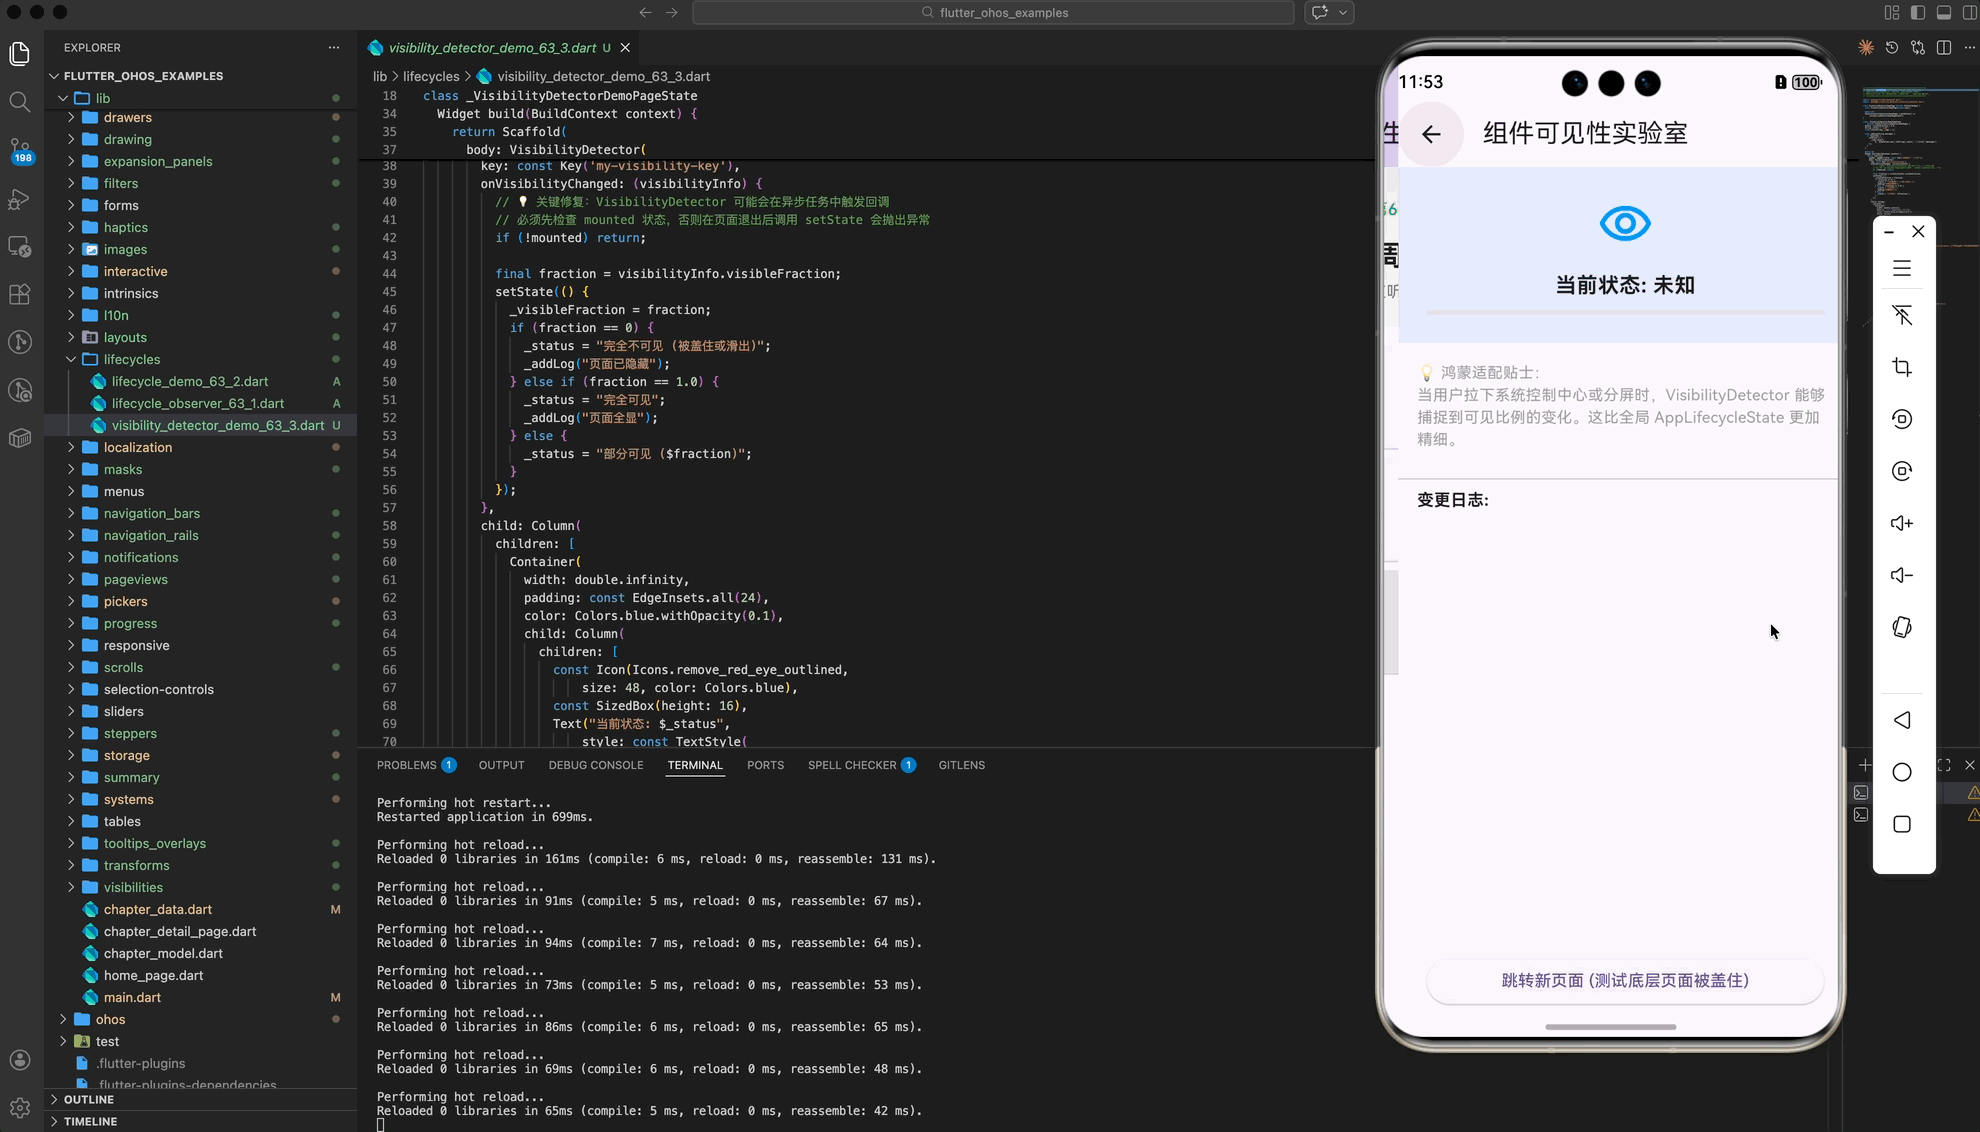Image resolution: width=1980 pixels, height=1132 pixels.
Task: Open the Extensions view icon
Action: coord(20,294)
